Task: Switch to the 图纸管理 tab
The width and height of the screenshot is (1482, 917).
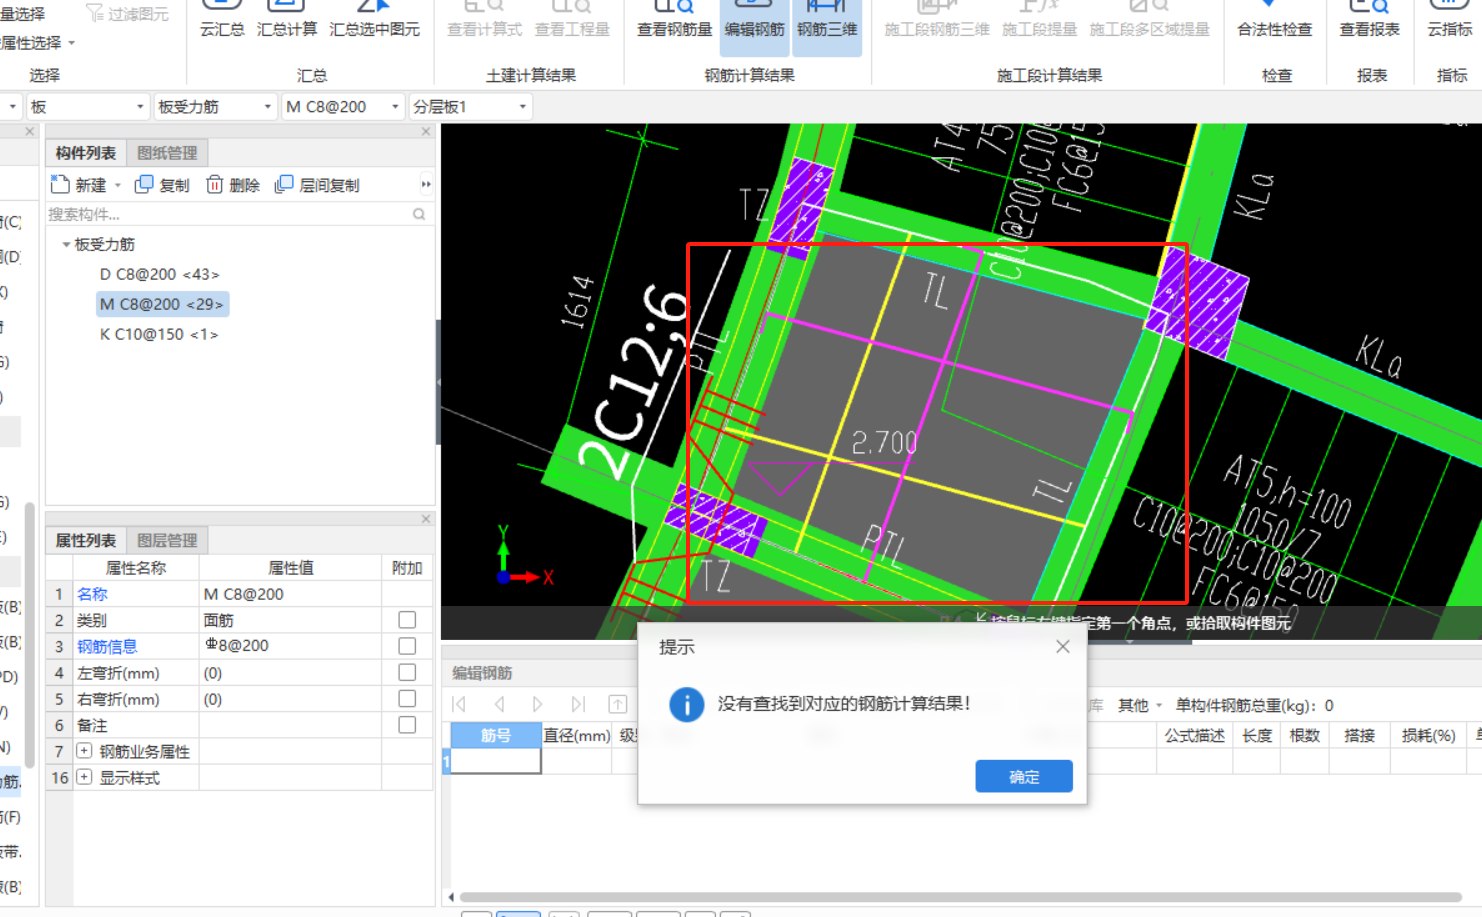Action: 167,153
